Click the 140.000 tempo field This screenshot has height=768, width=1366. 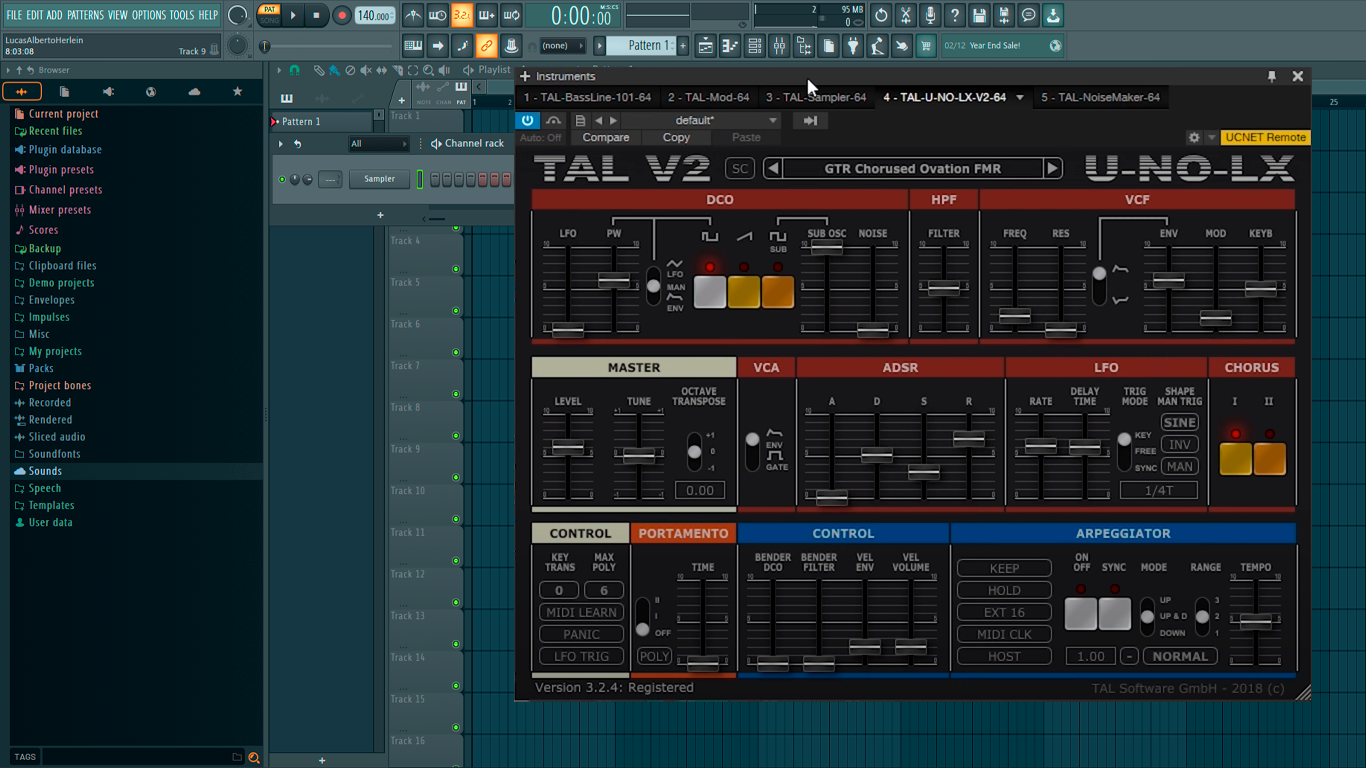374,15
